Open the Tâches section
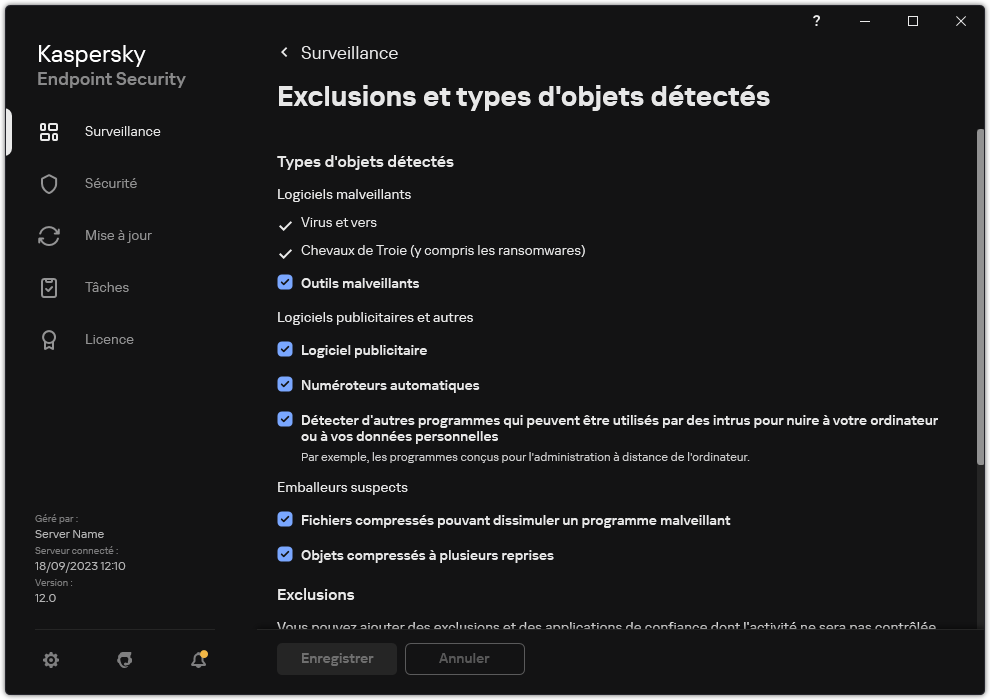 [48, 287]
